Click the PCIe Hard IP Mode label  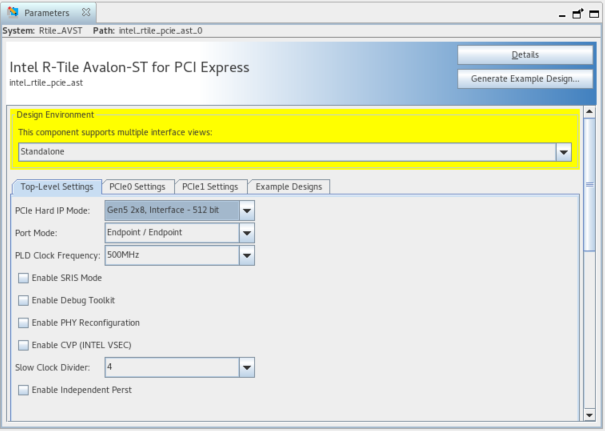coord(52,211)
